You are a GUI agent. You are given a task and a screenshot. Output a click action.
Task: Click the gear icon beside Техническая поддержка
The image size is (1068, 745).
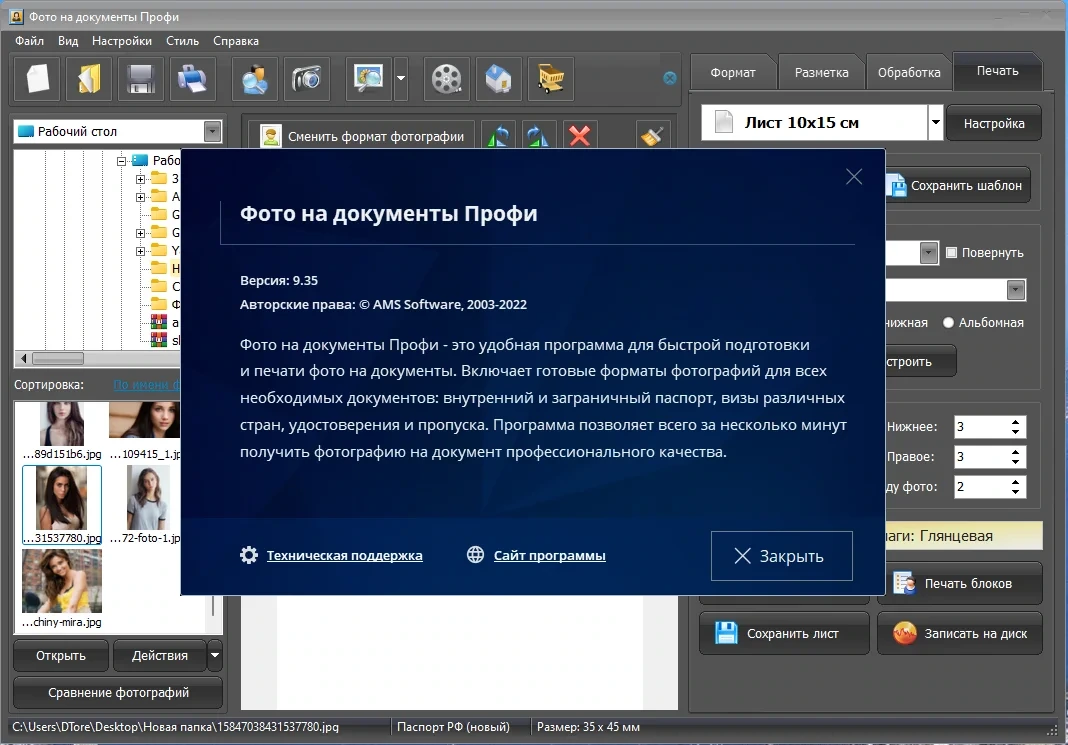coord(249,555)
